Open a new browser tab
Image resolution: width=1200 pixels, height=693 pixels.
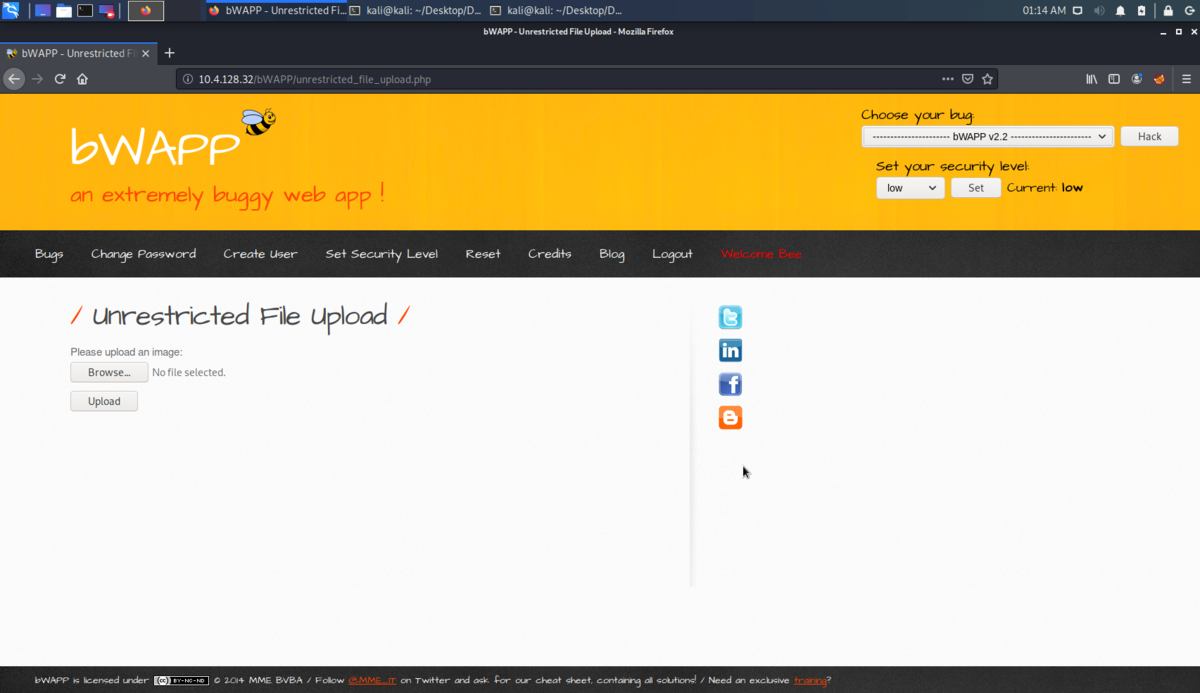170,53
